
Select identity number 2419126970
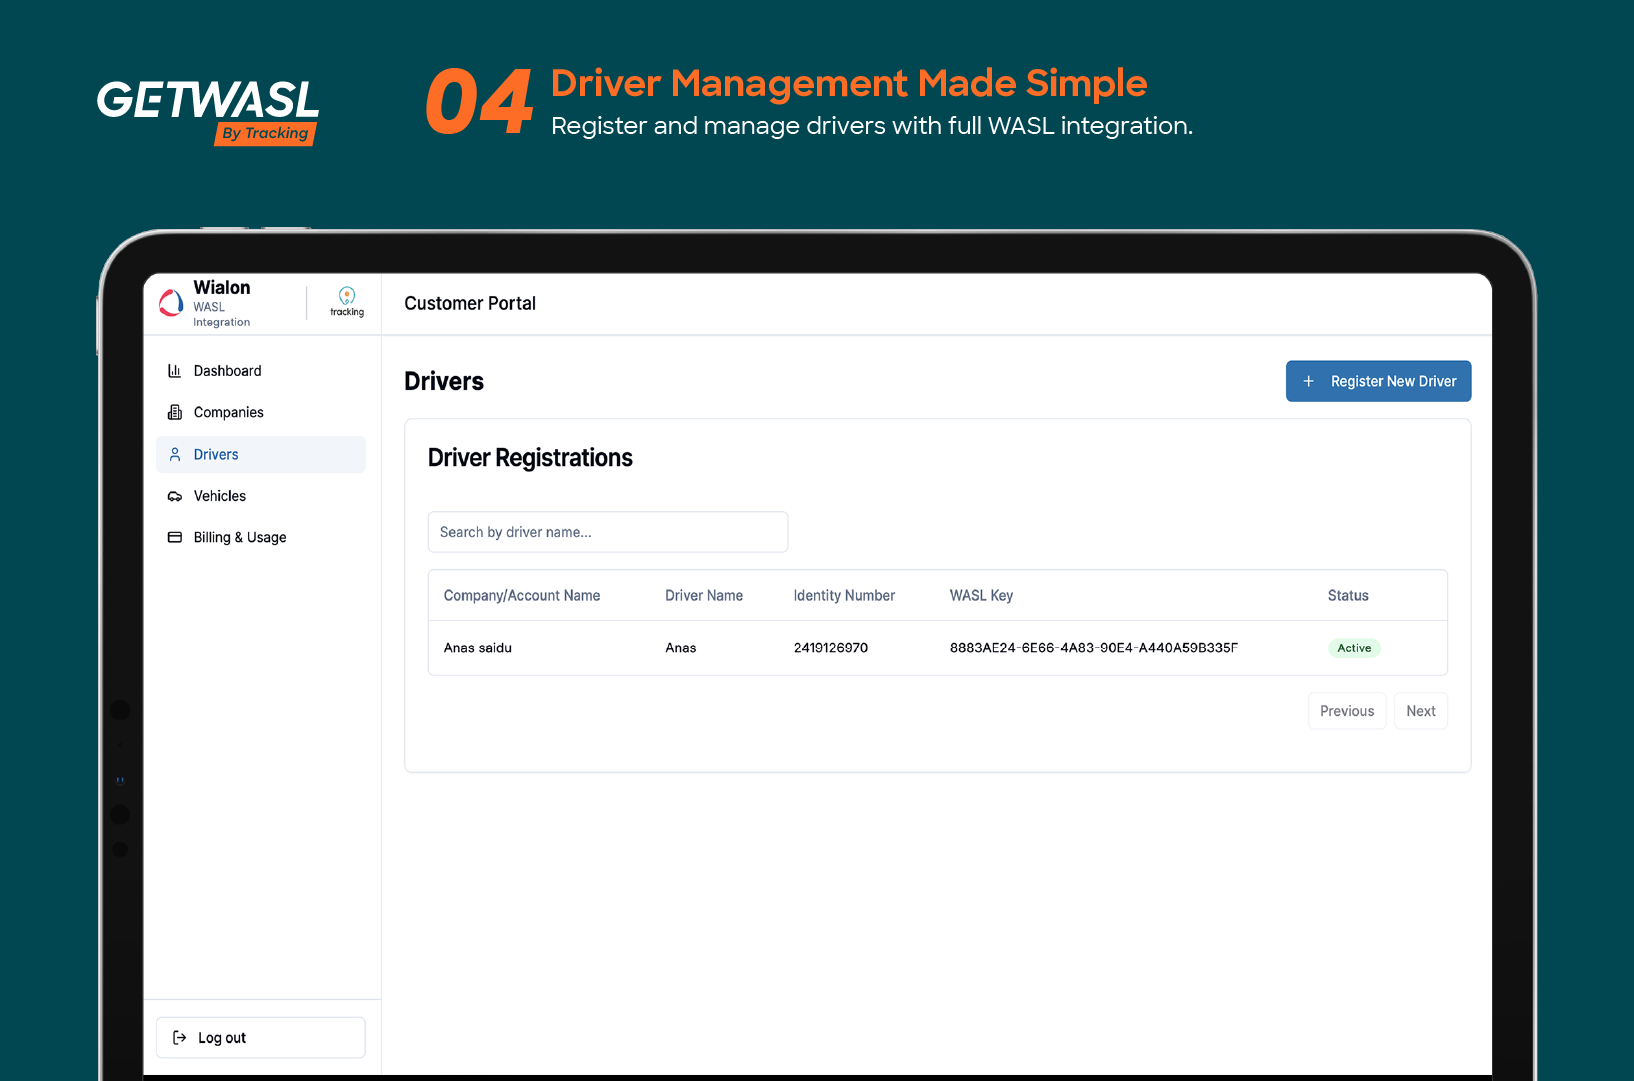click(x=831, y=648)
